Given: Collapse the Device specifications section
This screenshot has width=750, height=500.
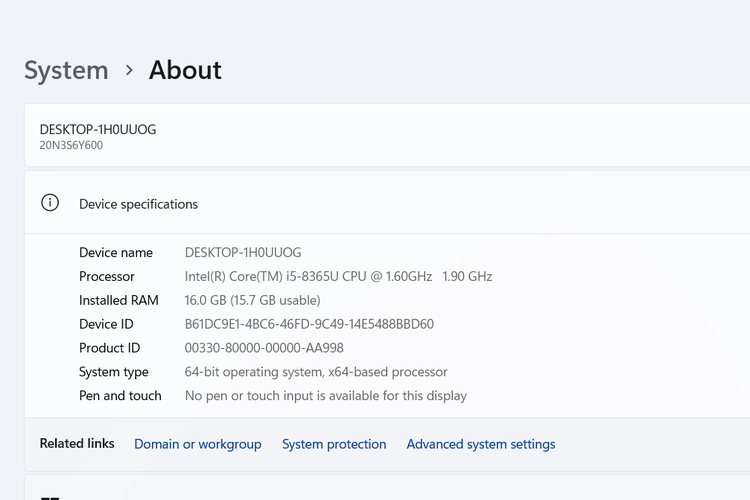Looking at the screenshot, I should tap(400, 203).
